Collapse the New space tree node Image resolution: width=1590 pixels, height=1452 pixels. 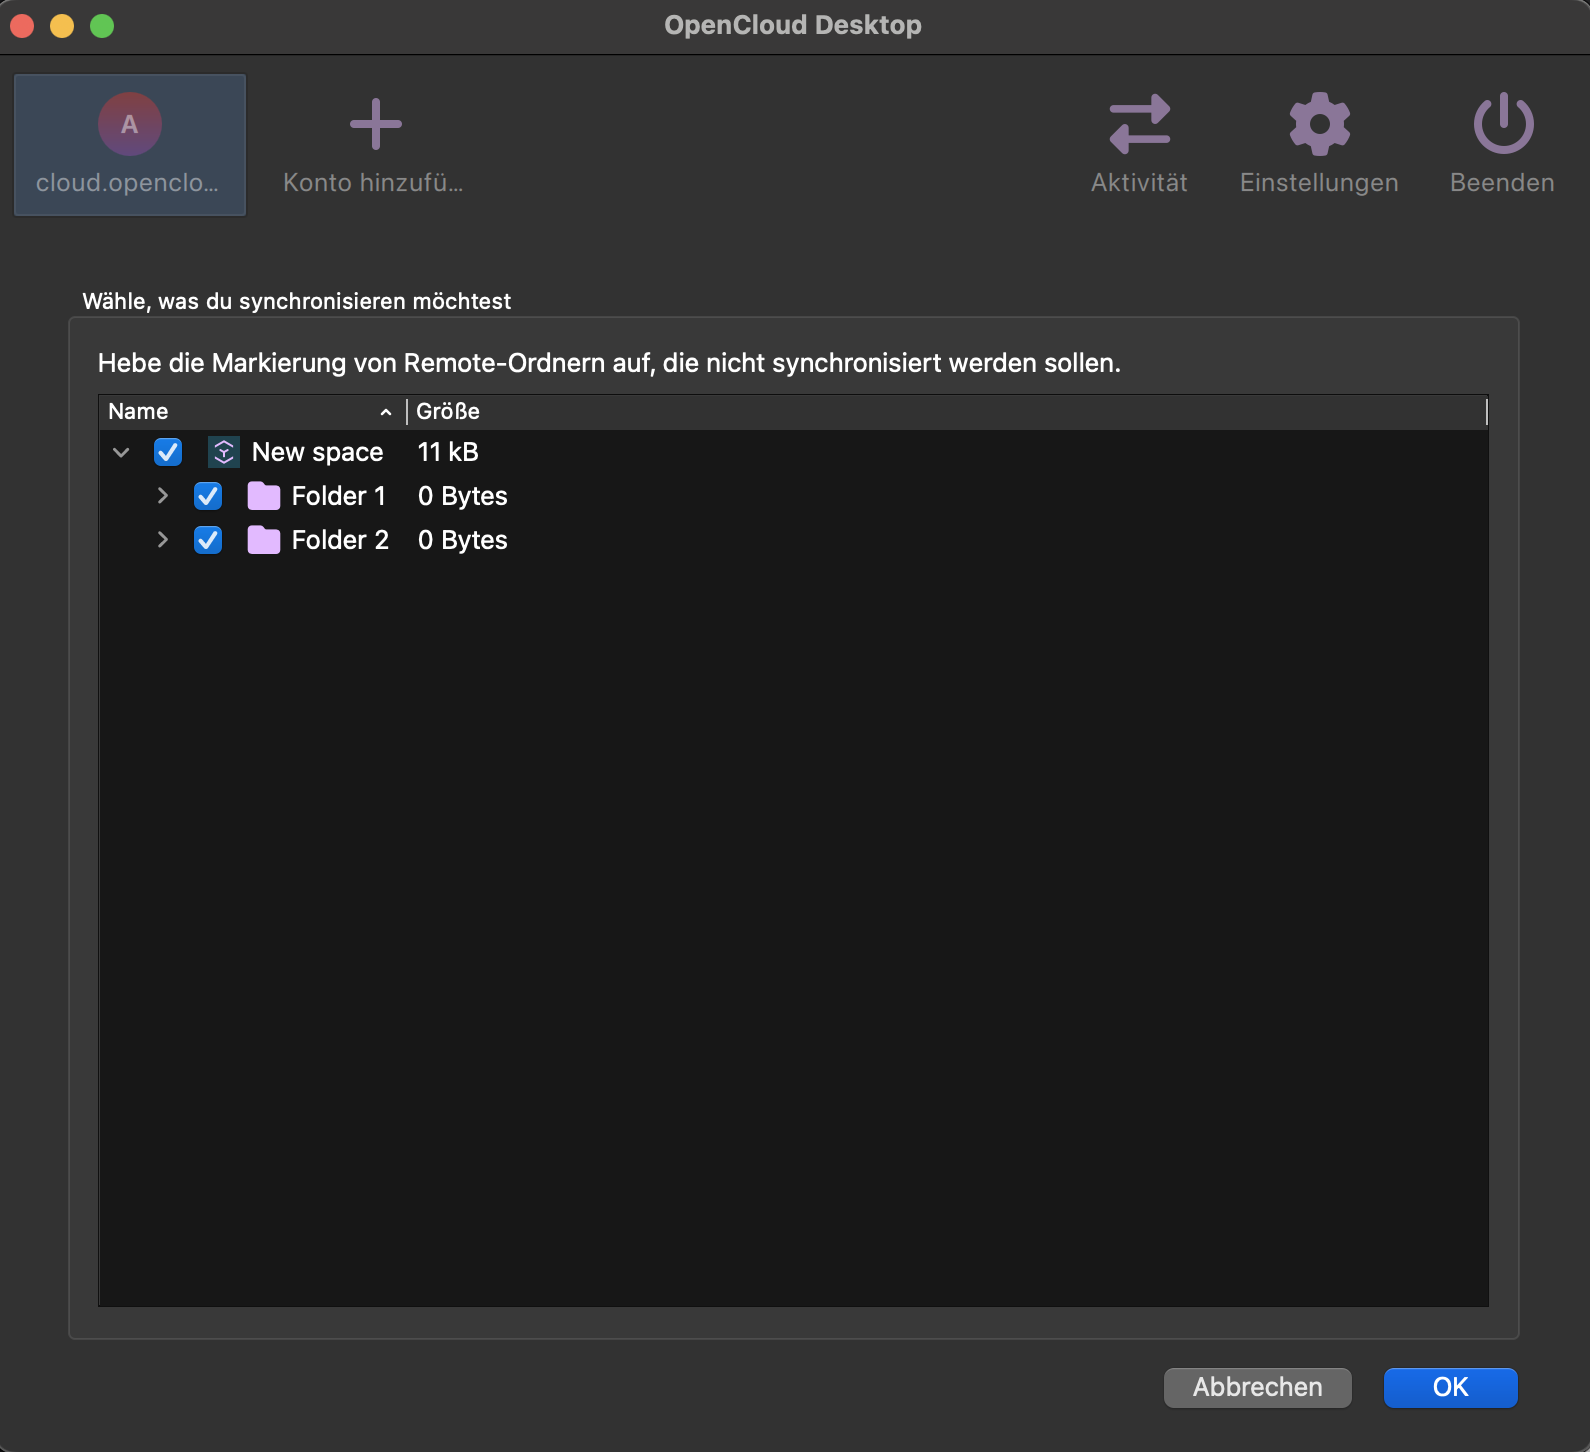(x=122, y=452)
